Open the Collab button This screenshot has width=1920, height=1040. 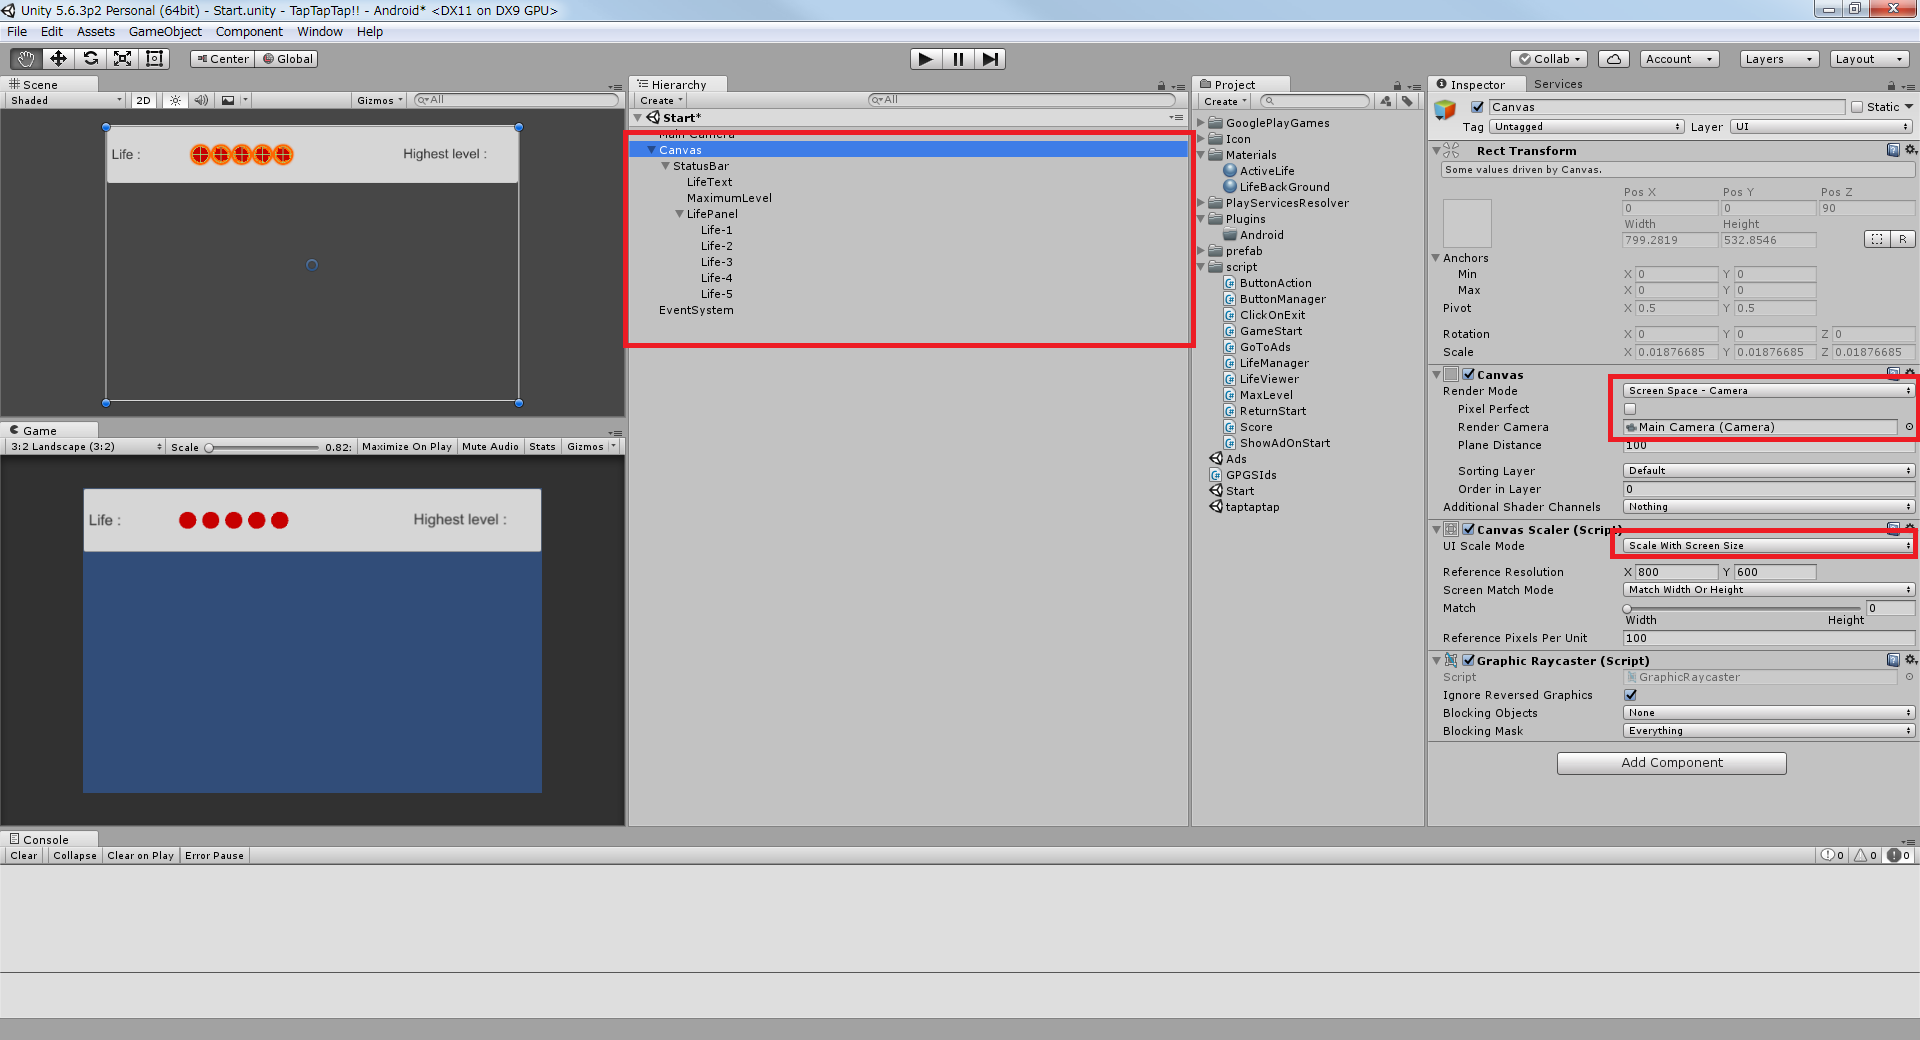click(1549, 59)
